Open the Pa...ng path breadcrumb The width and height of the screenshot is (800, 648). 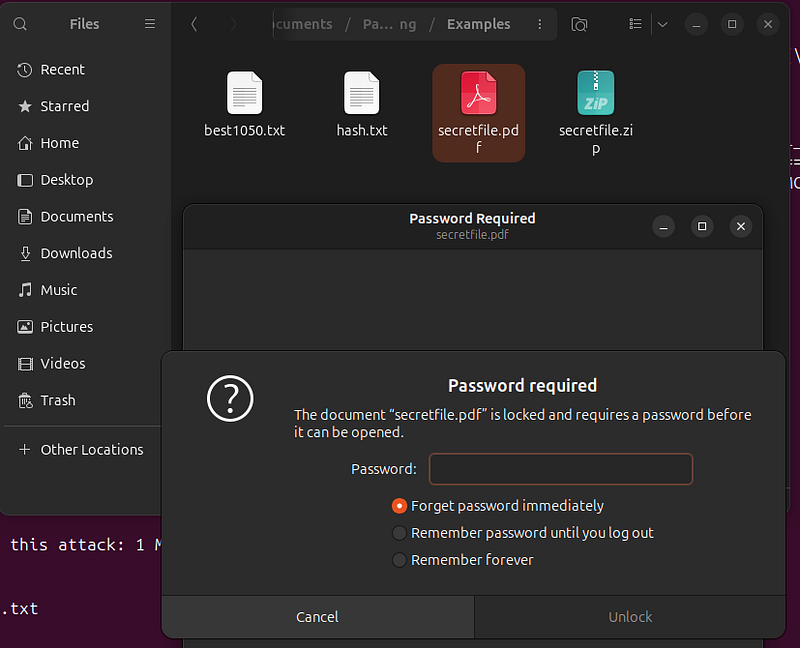[389, 24]
